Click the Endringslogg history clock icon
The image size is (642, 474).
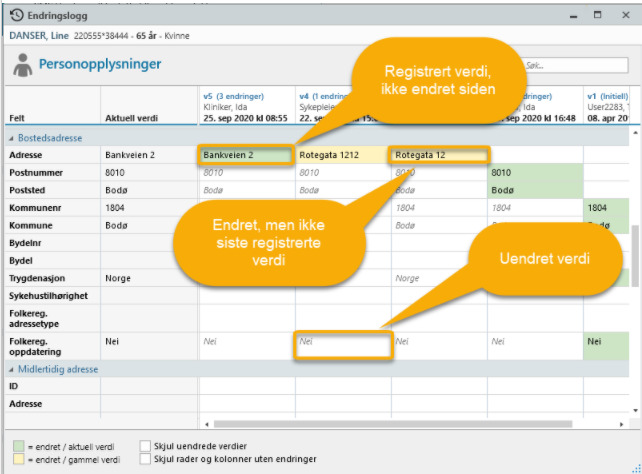[16, 15]
